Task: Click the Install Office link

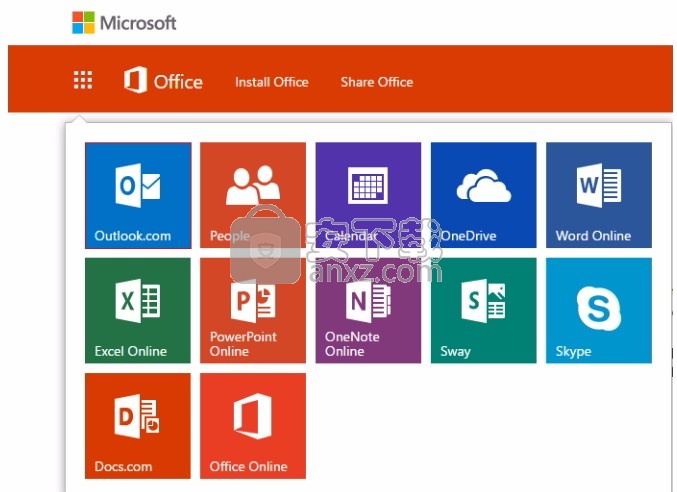Action: [272, 82]
